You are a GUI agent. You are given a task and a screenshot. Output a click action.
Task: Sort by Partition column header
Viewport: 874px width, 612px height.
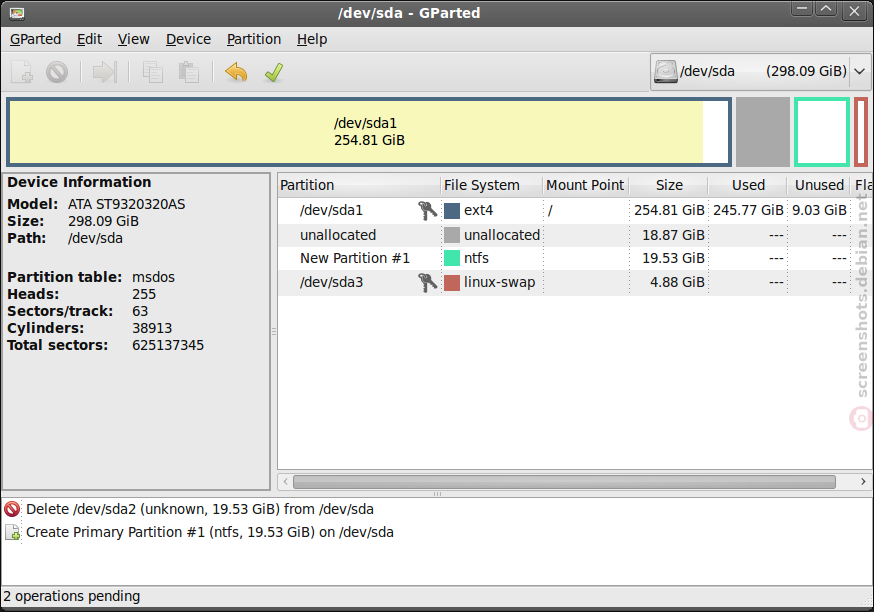coord(359,185)
